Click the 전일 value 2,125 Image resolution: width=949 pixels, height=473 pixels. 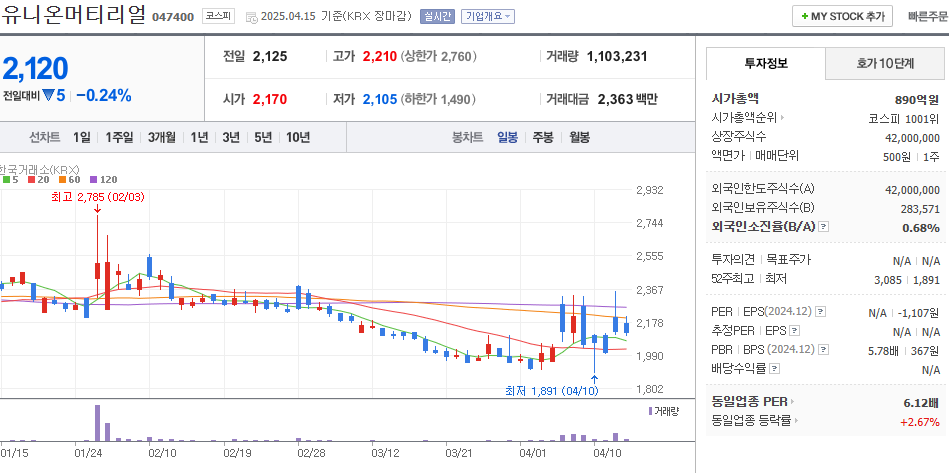coord(270,57)
